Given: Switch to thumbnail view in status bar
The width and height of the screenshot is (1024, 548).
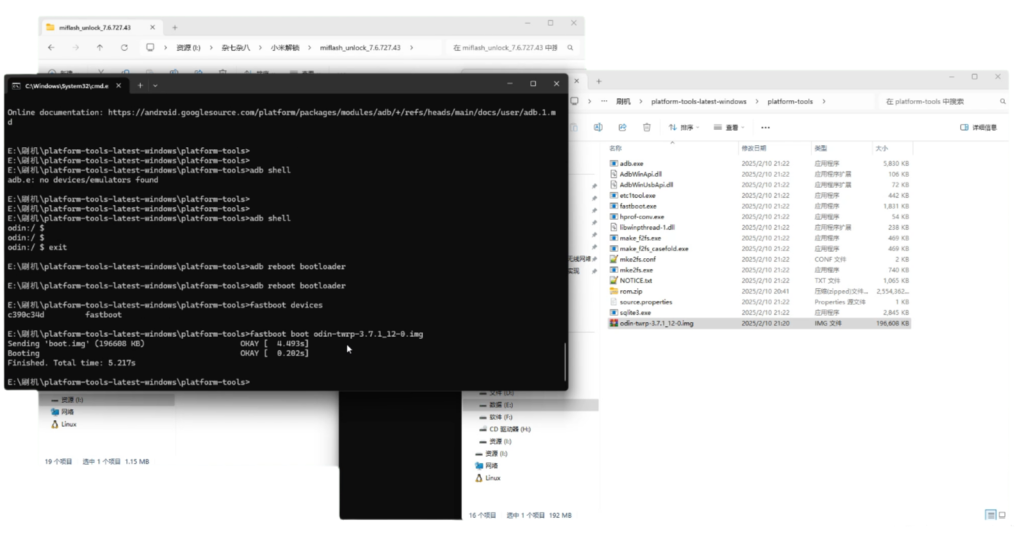Looking at the screenshot, I should tap(1002, 515).
